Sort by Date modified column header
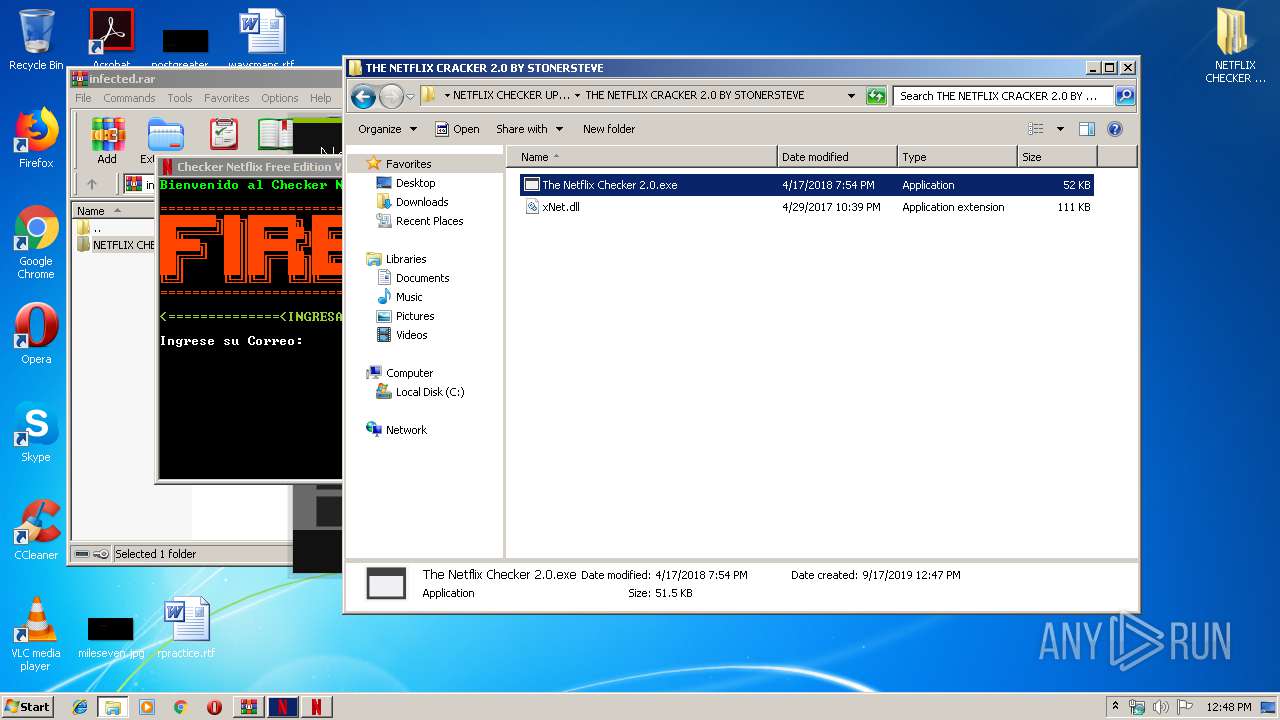This screenshot has width=1280, height=720. pyautogui.click(x=837, y=157)
